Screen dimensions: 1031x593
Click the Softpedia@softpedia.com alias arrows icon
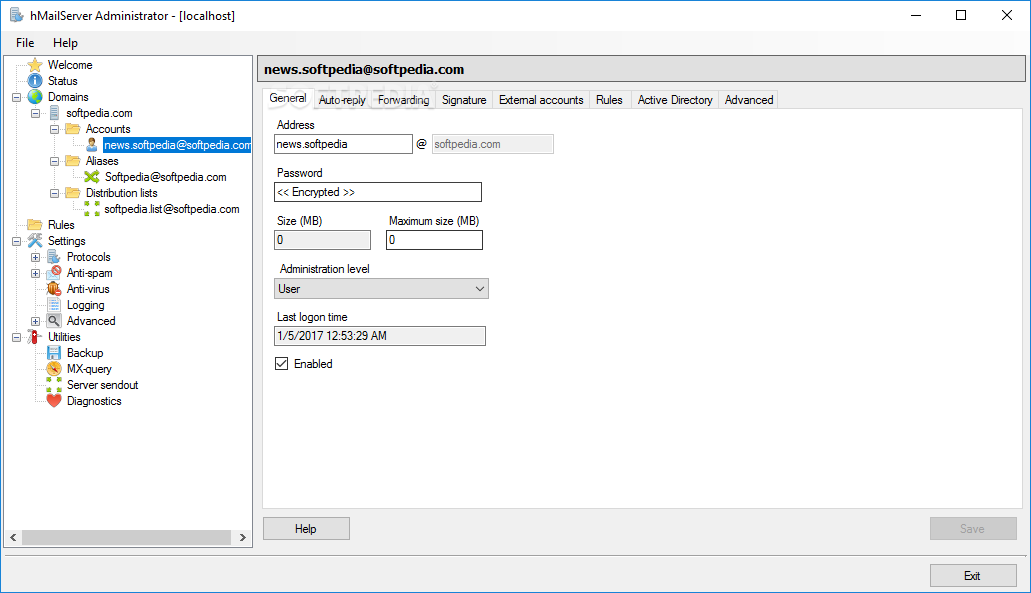[x=92, y=177]
